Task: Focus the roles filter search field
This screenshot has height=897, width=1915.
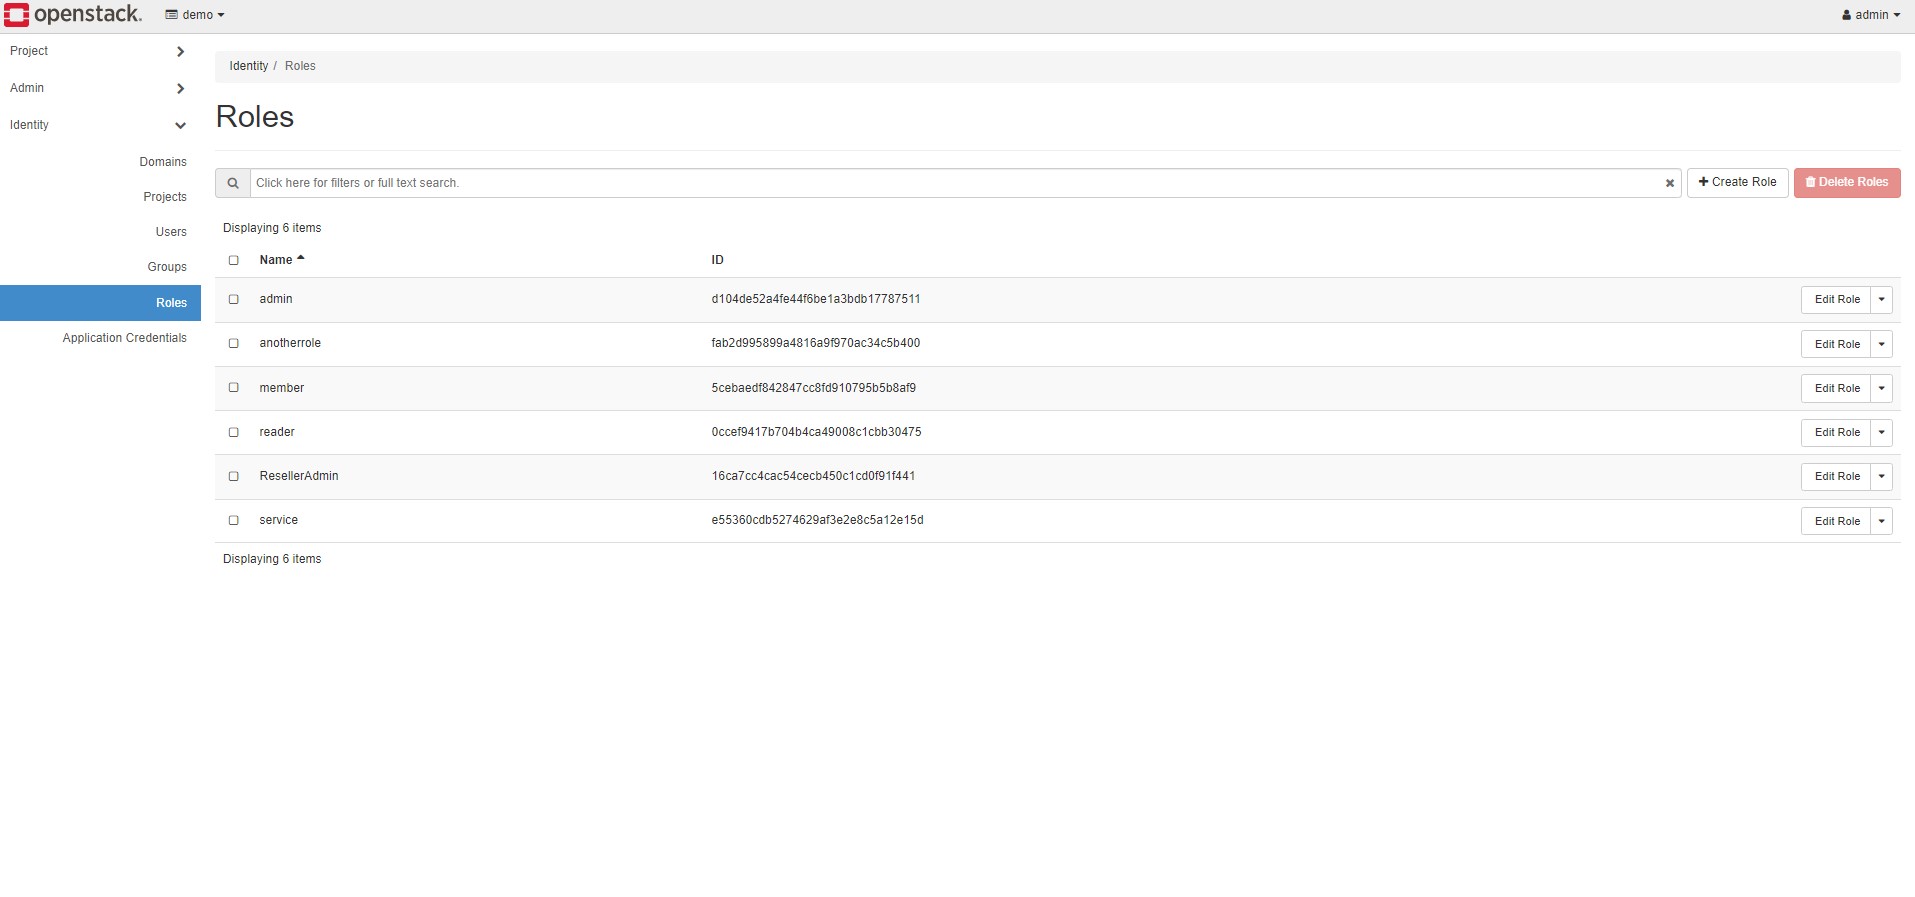Action: coord(950,183)
